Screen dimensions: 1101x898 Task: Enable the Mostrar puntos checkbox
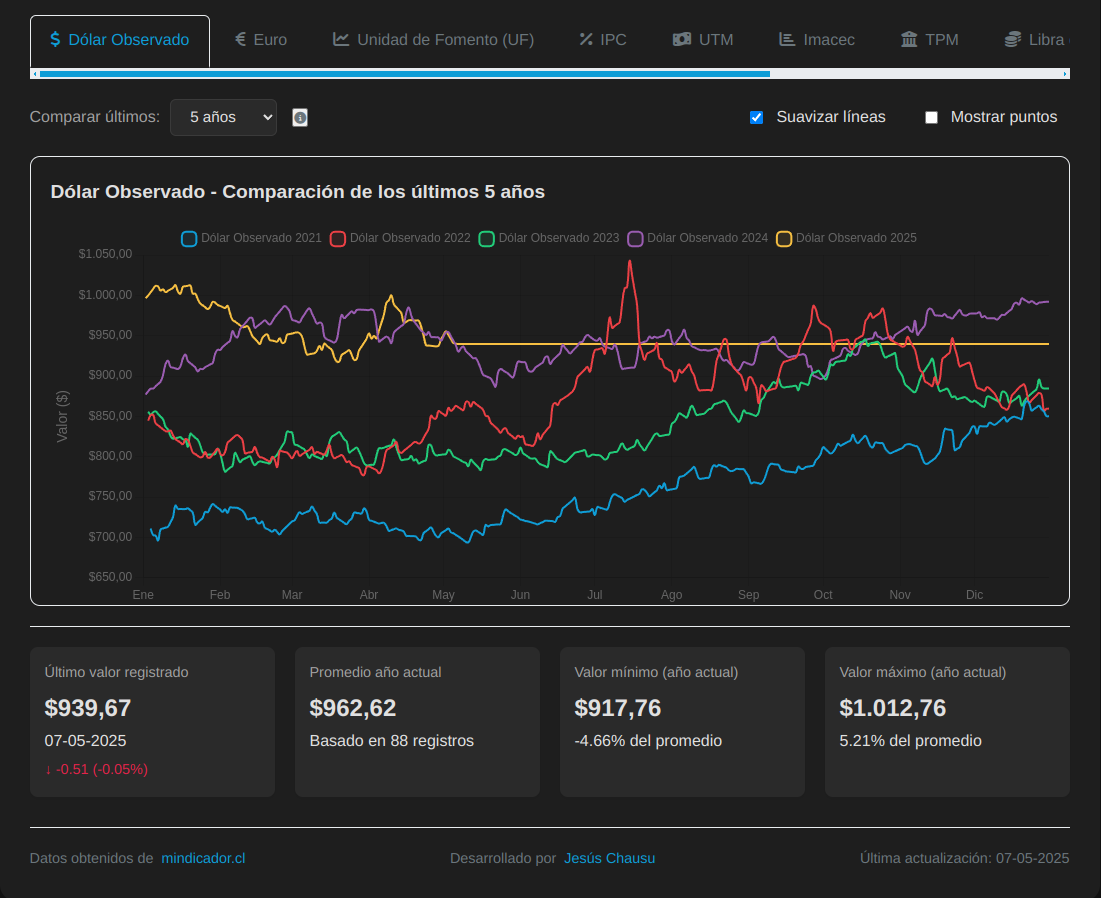pos(931,117)
